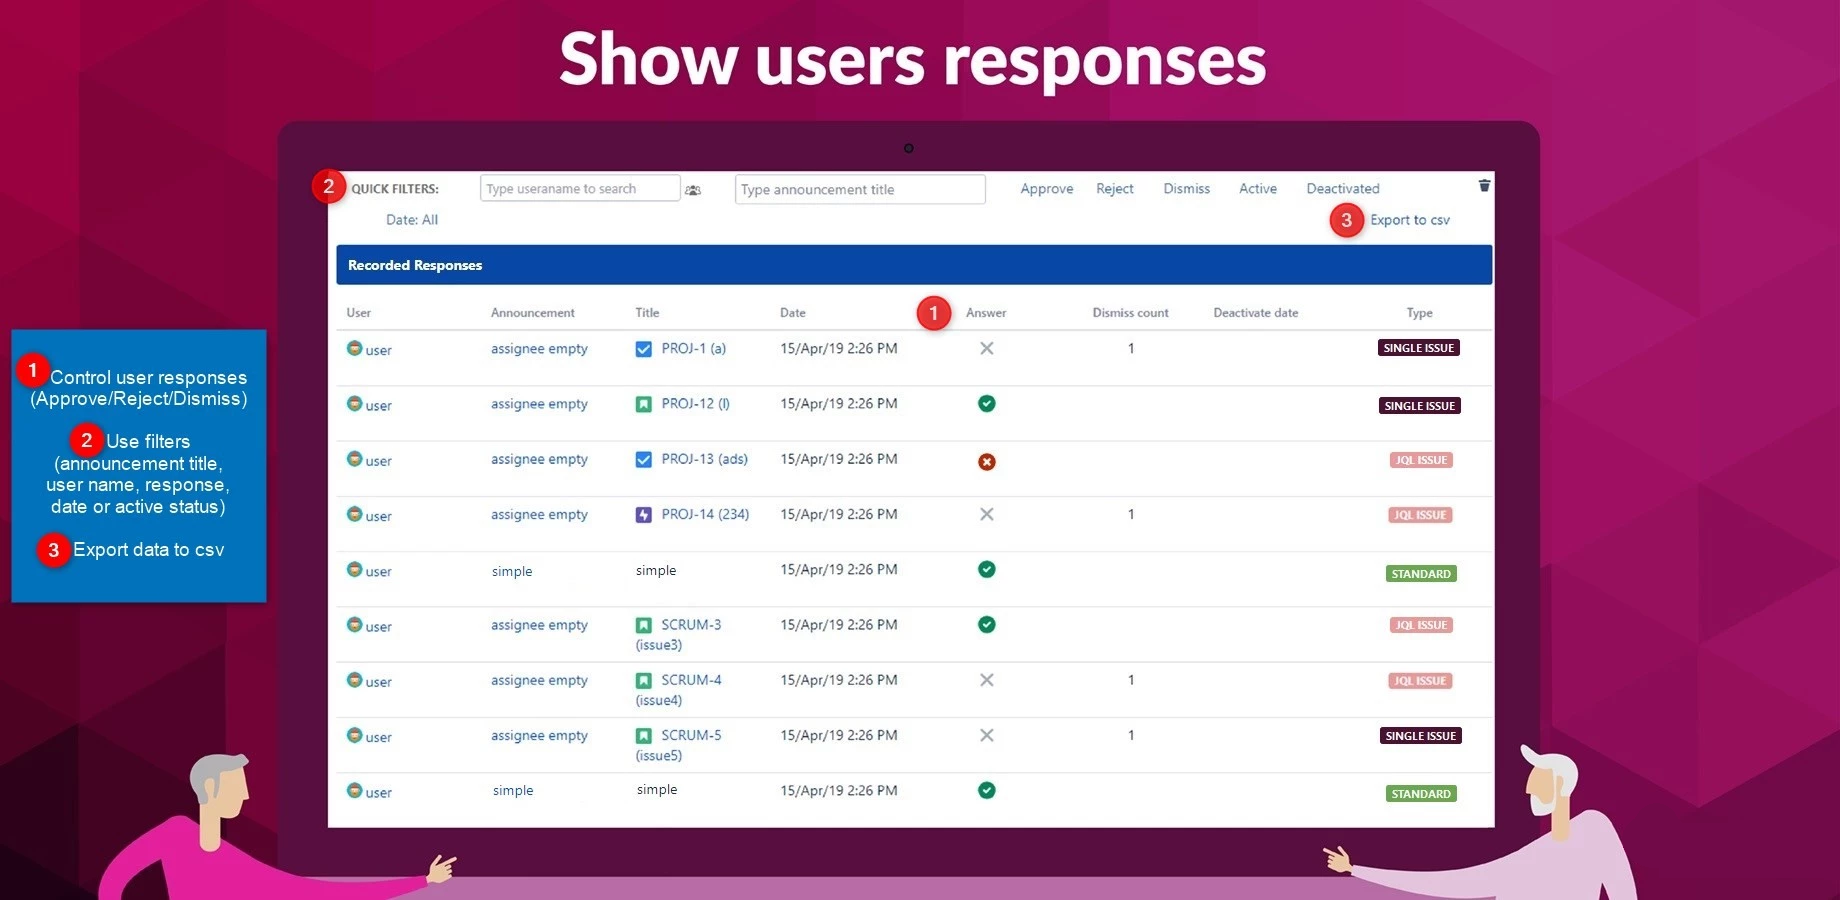Screen dimensions: 1840x900
Task: Click the trash can icon above the table
Action: 1484,185
